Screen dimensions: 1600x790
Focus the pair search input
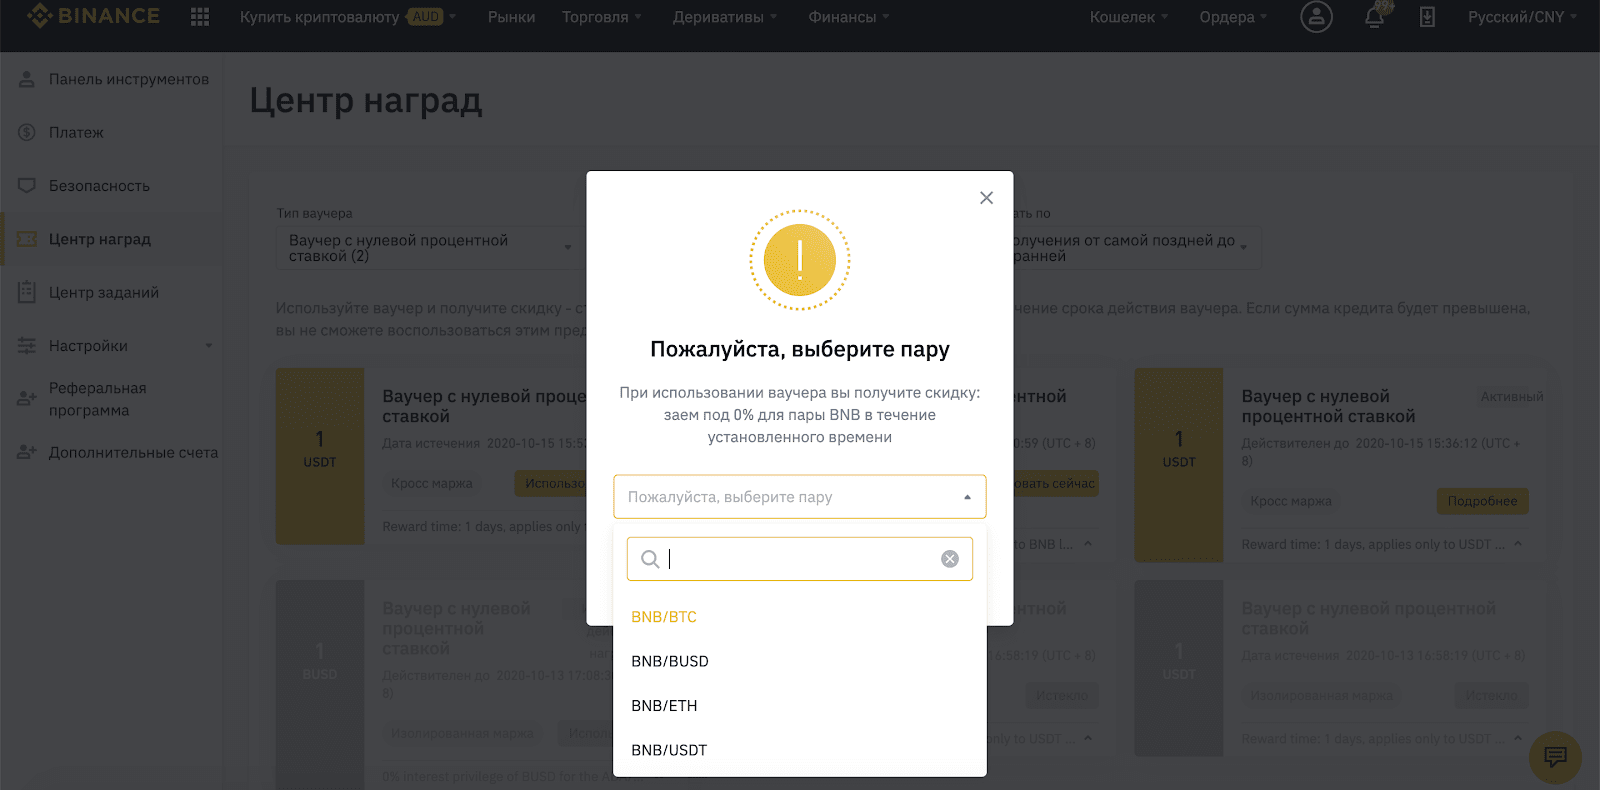(x=800, y=559)
